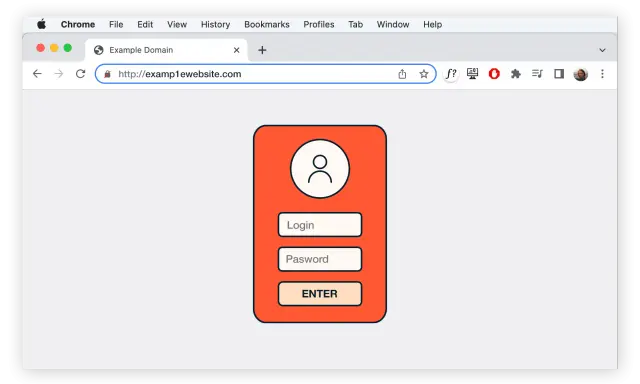Viewport: 640px width, 384px height.
Task: Open the Tab menu
Action: (355, 24)
